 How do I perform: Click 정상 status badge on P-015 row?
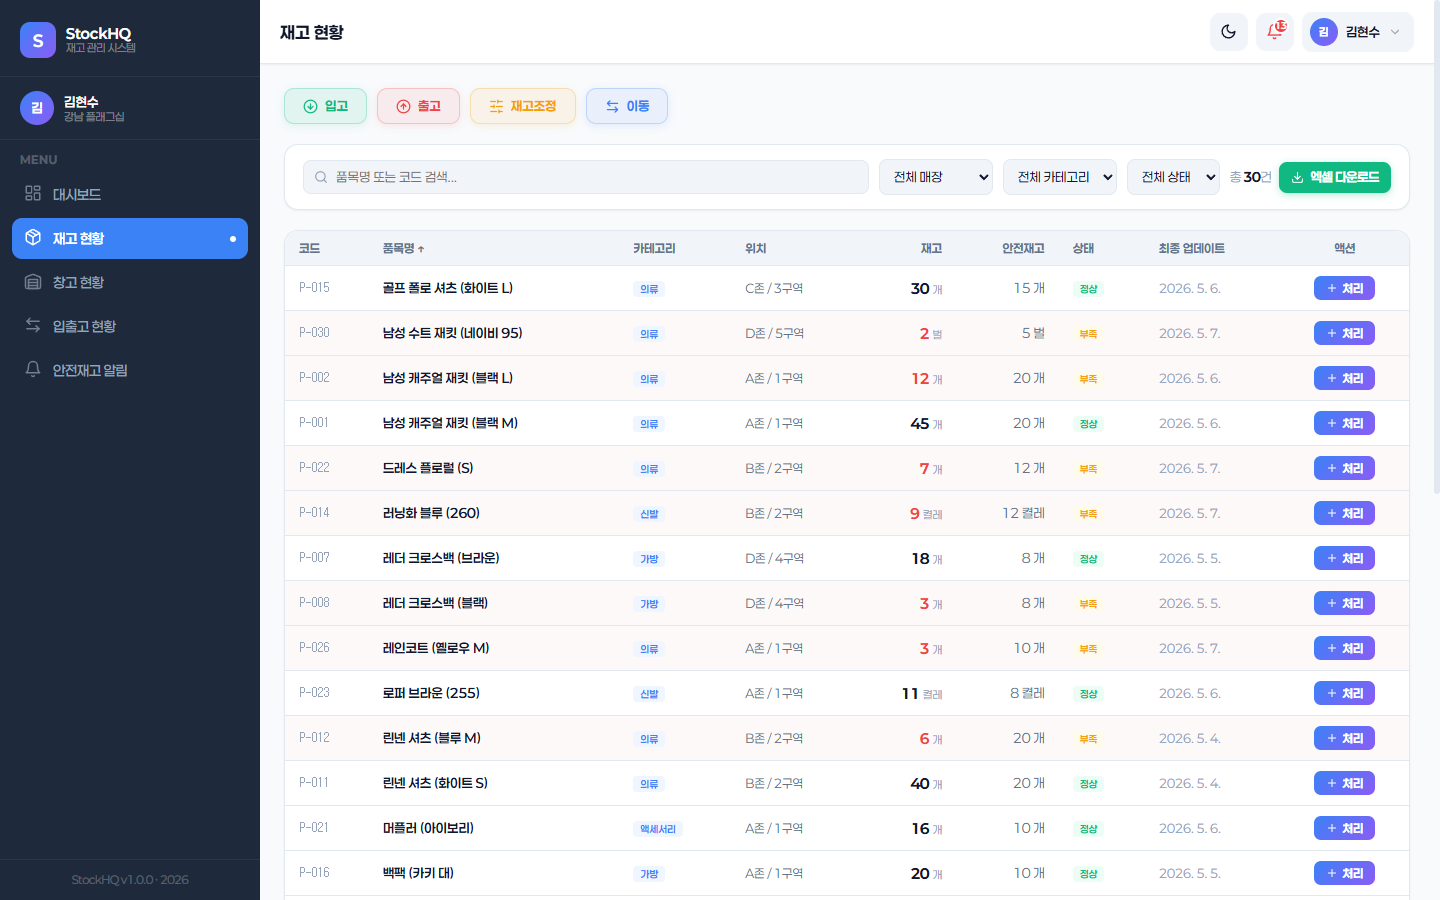(1088, 289)
